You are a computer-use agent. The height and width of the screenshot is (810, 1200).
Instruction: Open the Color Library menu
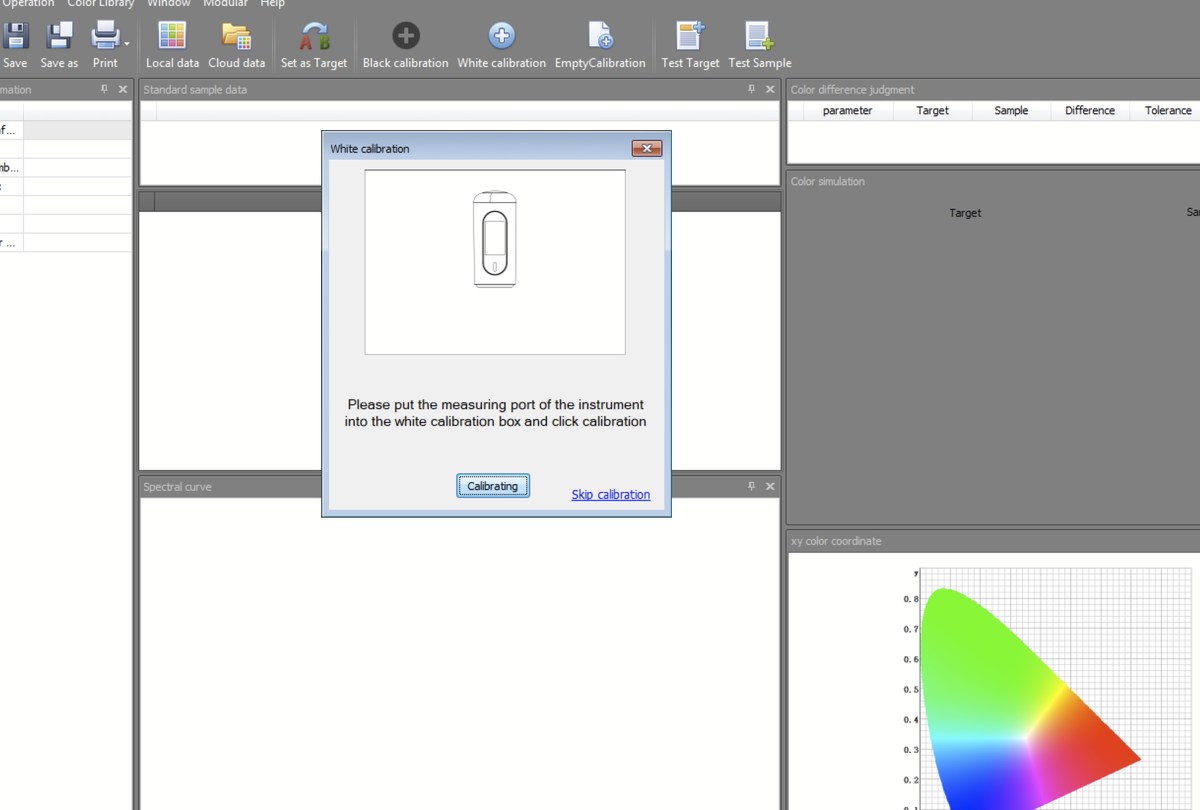(x=101, y=4)
